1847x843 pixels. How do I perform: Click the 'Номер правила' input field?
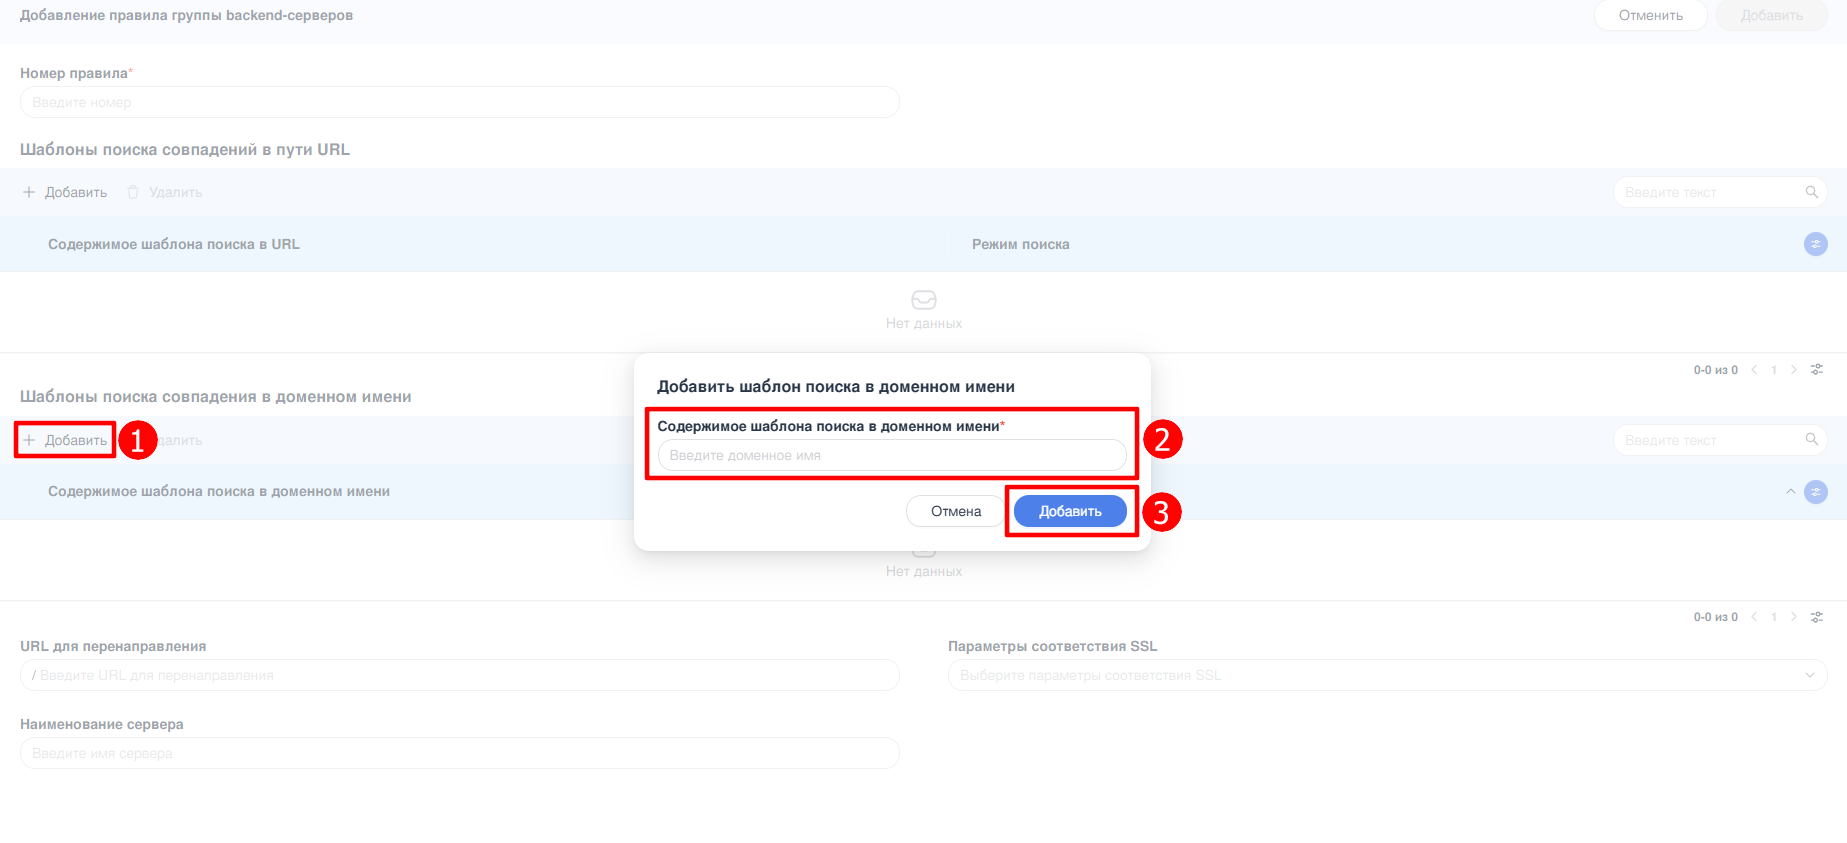coord(459,102)
